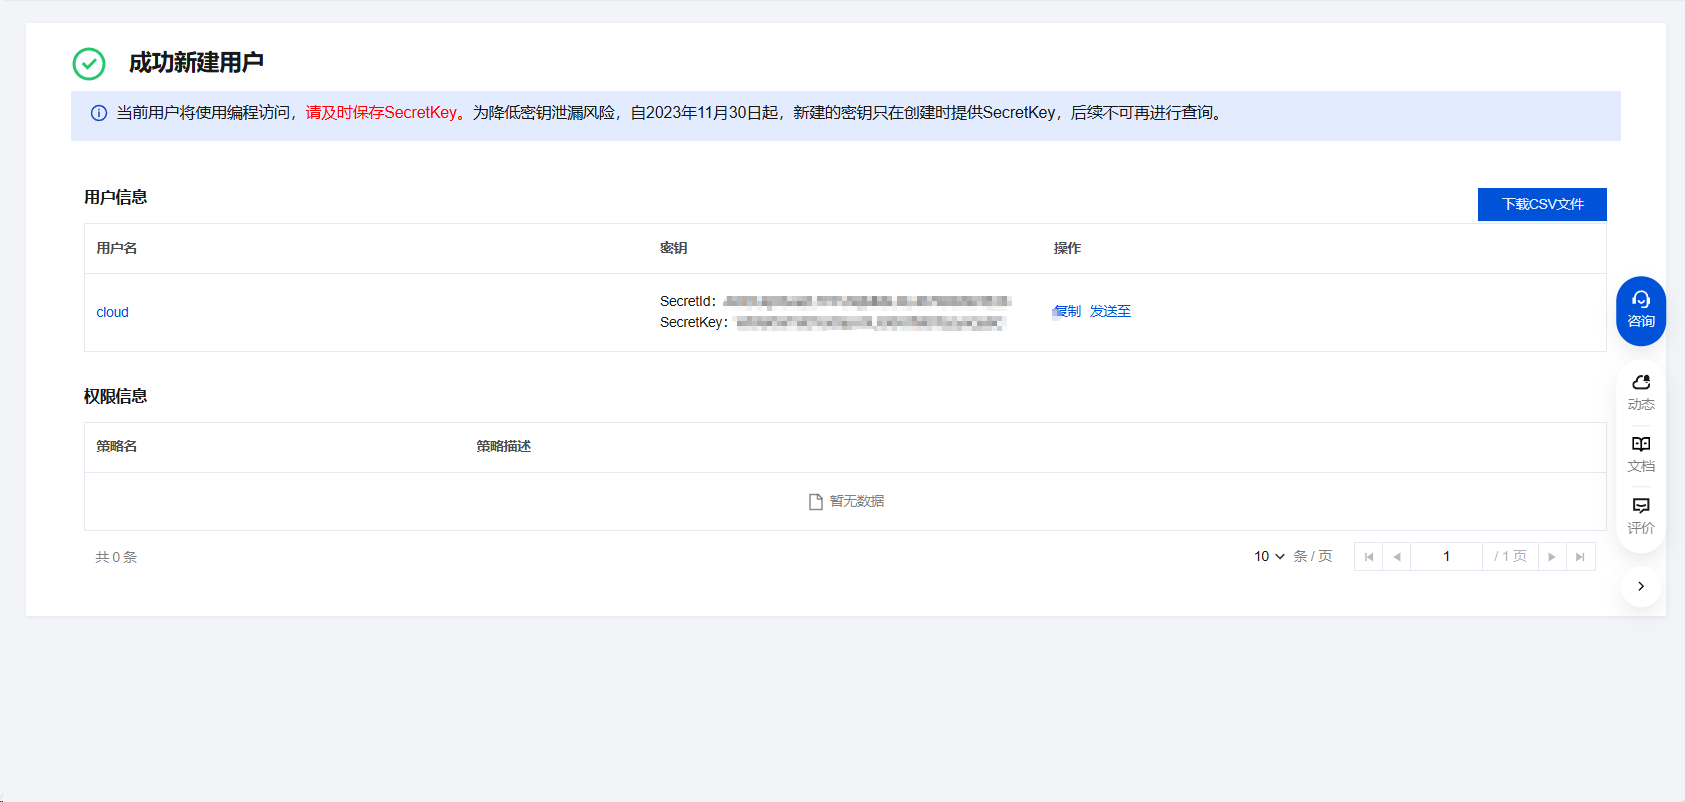
Task: Go to the next page arrow
Action: pyautogui.click(x=1551, y=557)
